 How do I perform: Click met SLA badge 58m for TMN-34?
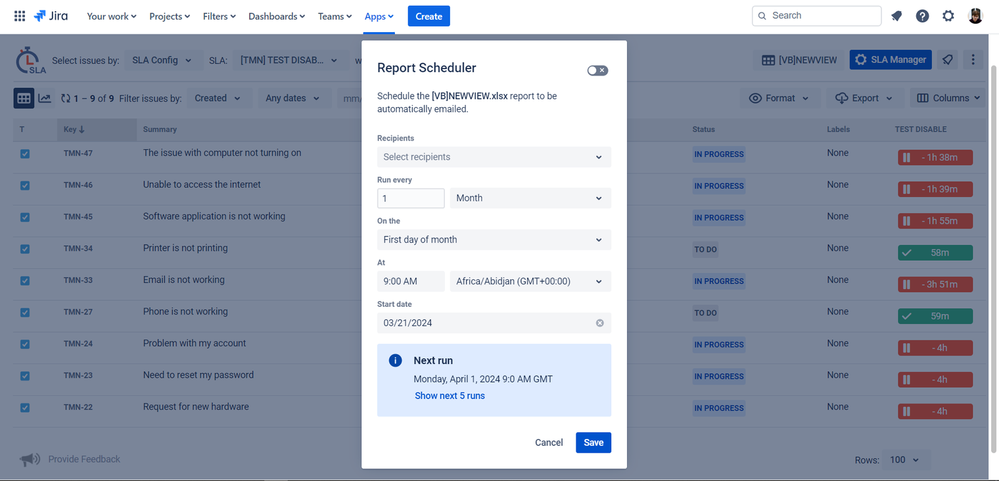pyautogui.click(x=935, y=252)
